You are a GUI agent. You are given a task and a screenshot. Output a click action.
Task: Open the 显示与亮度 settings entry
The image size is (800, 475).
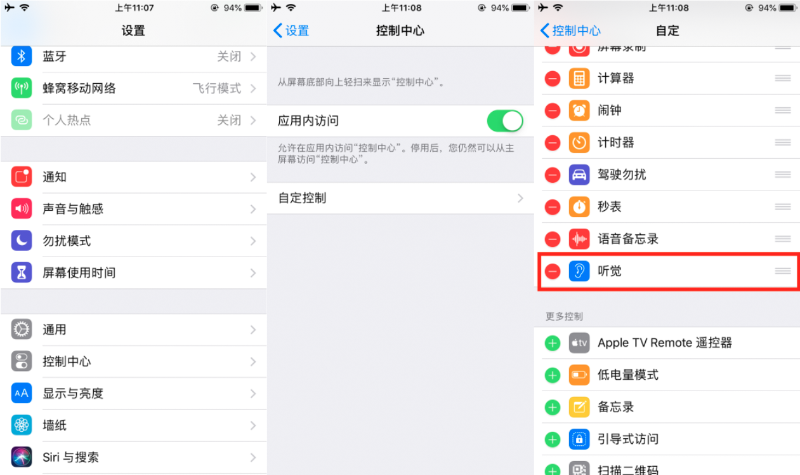tap(134, 393)
